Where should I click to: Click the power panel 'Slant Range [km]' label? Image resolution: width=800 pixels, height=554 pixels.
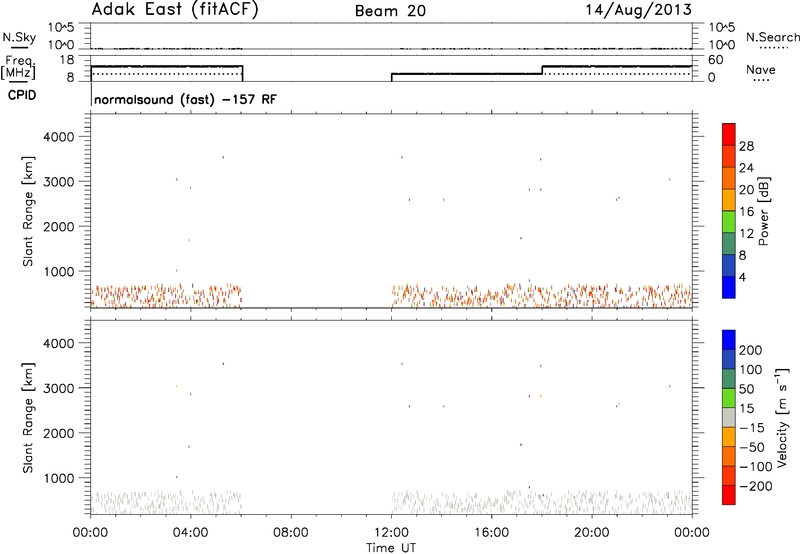click(x=28, y=211)
